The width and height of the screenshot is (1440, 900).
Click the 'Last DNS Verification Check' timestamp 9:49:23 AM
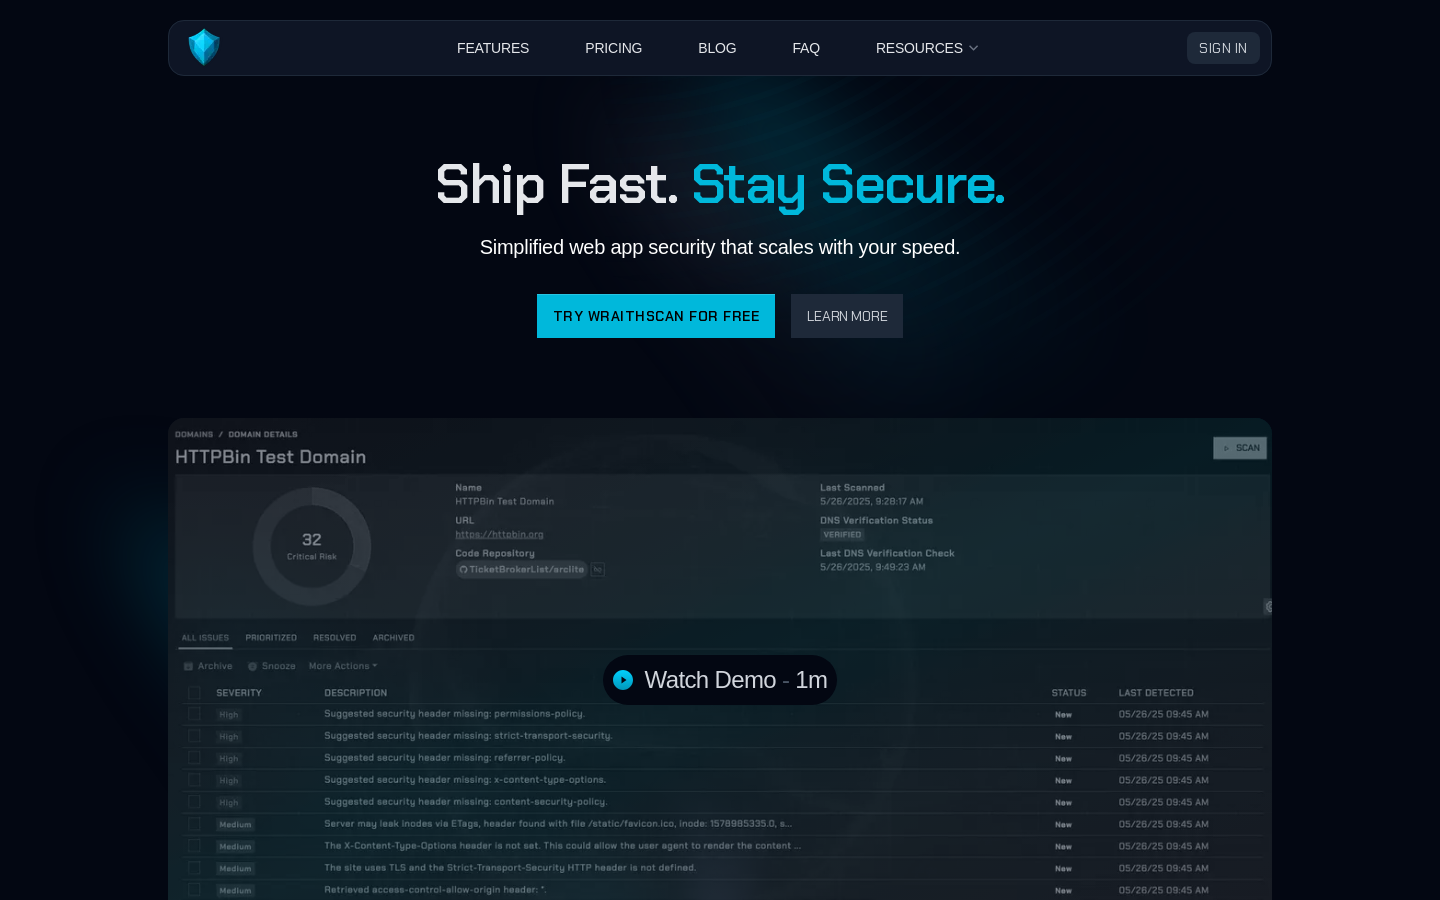tap(873, 567)
